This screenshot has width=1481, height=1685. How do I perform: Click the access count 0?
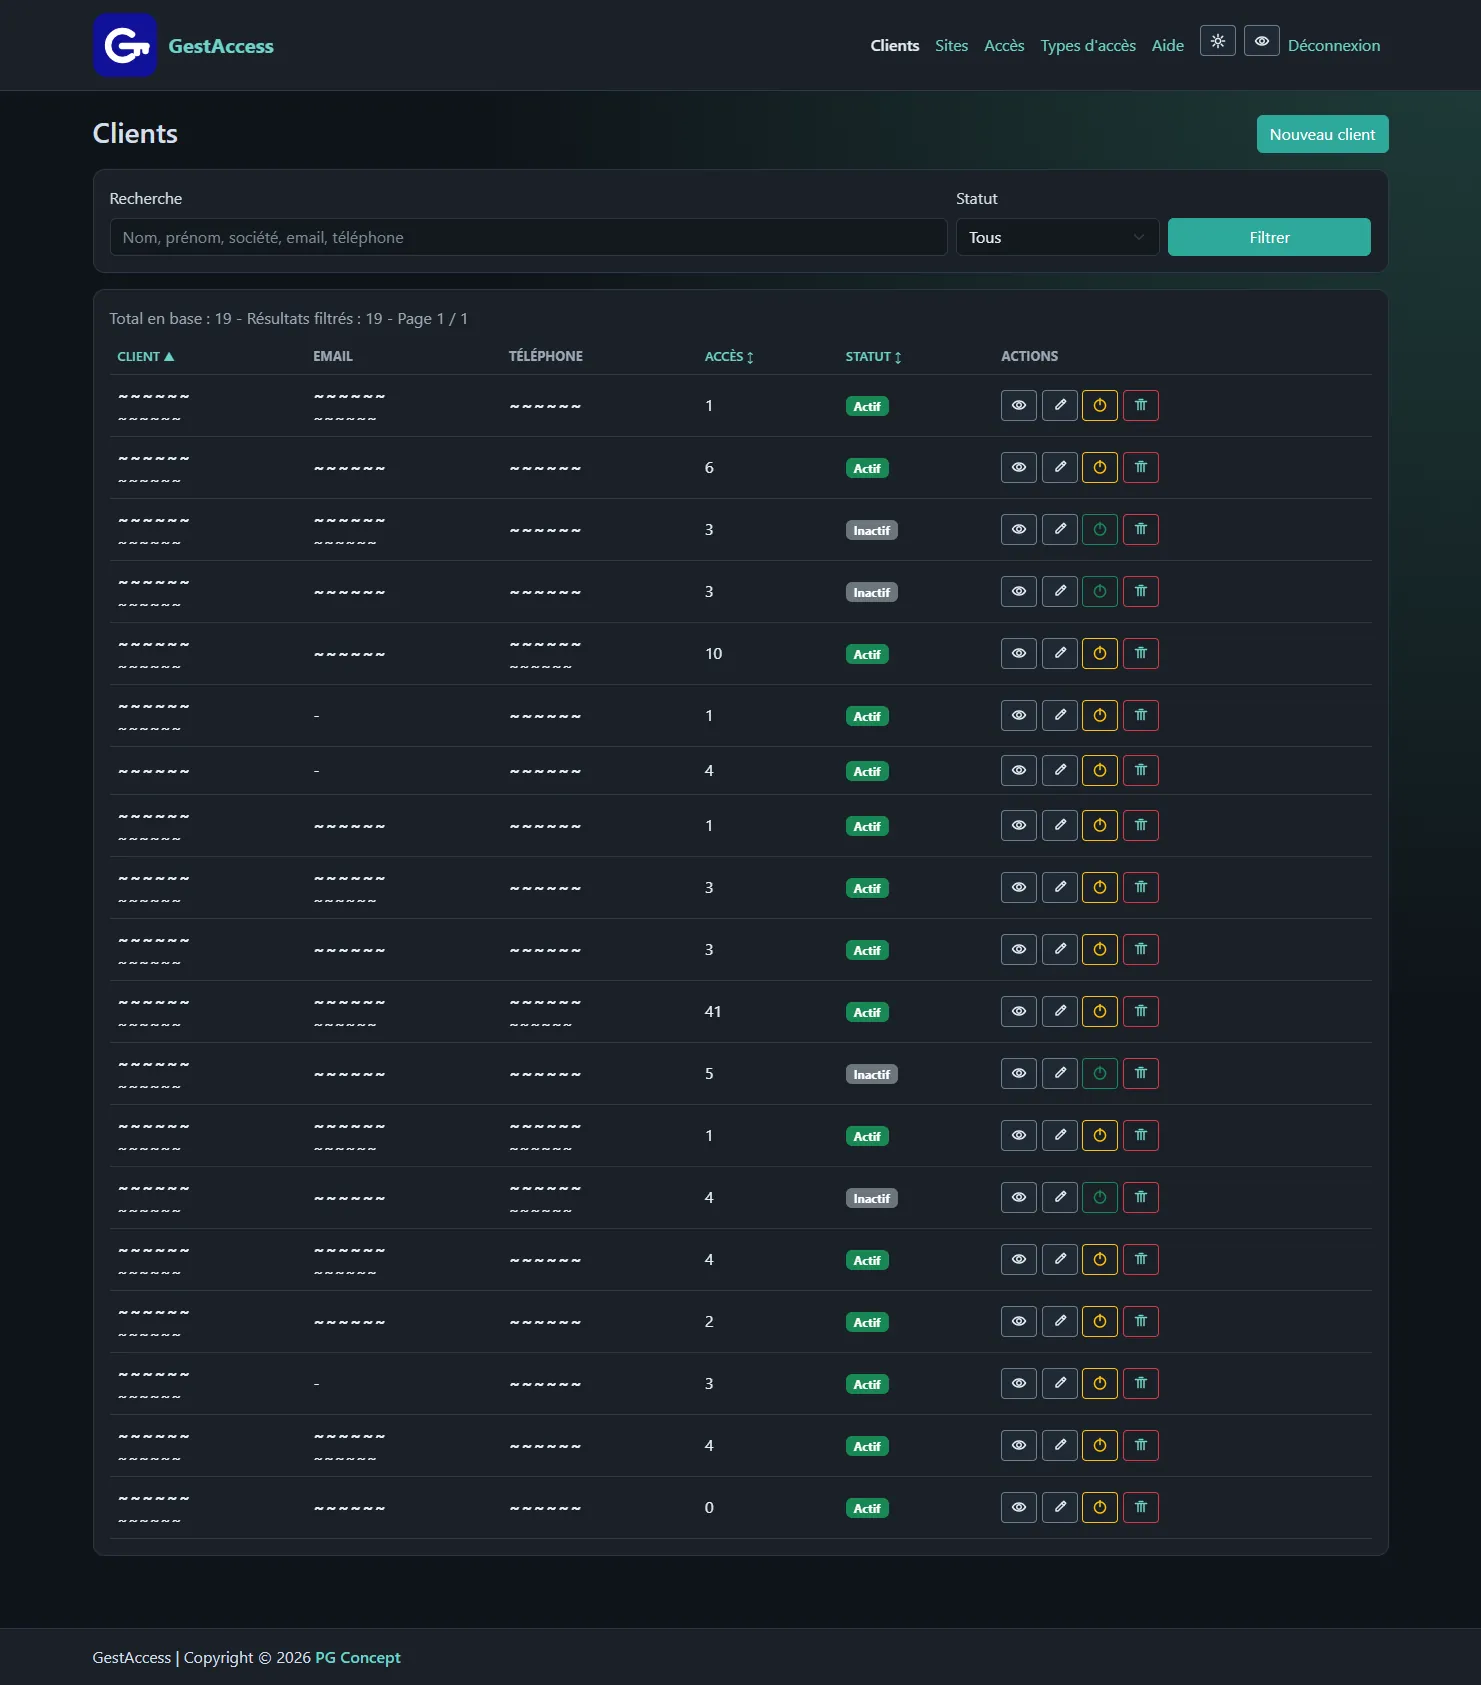click(709, 1507)
